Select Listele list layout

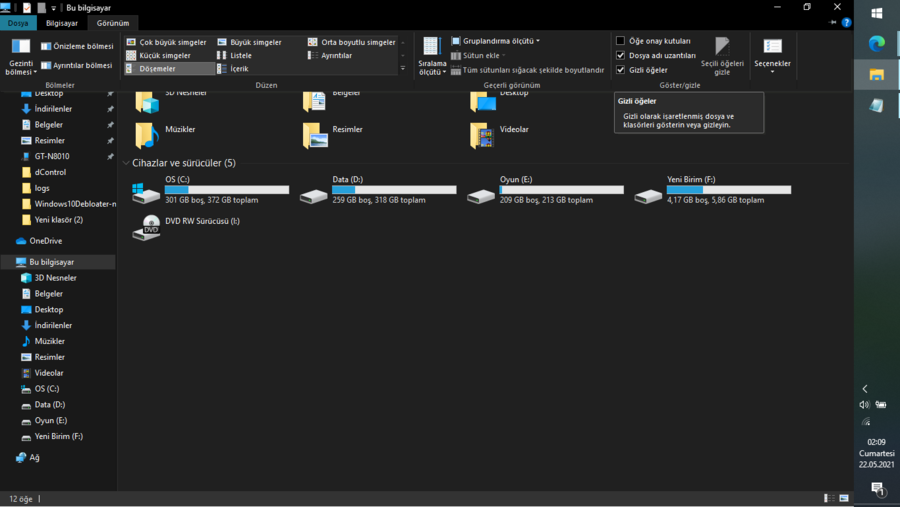coord(235,55)
